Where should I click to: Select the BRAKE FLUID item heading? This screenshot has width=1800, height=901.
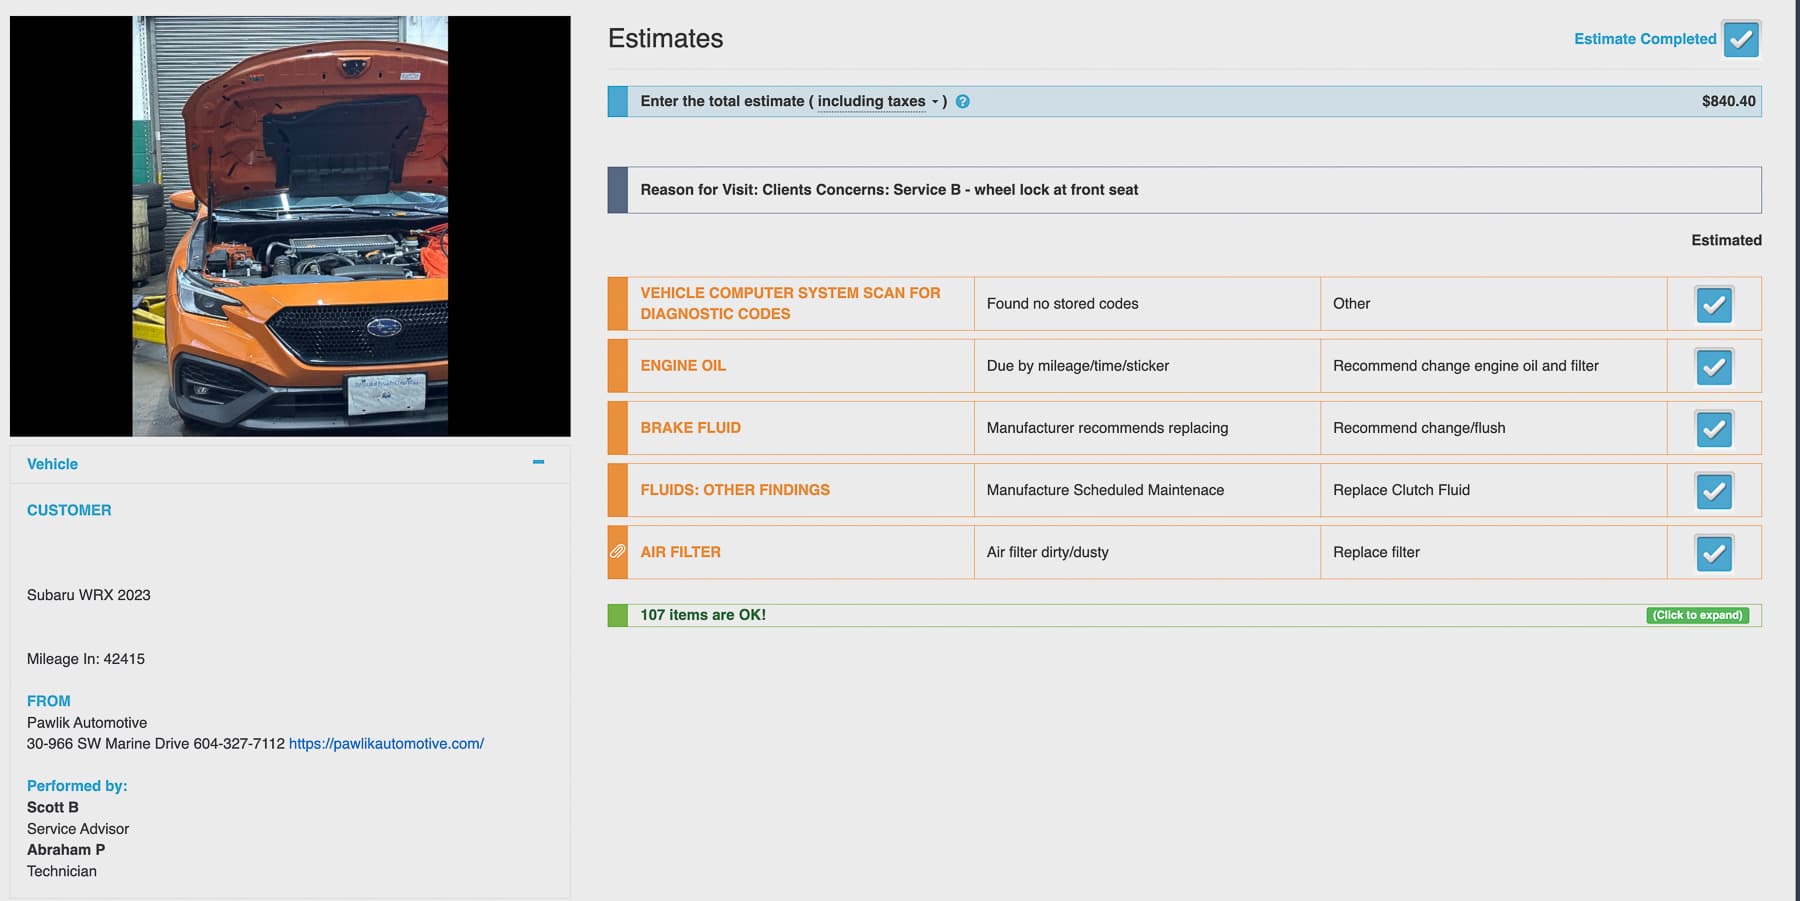point(690,428)
